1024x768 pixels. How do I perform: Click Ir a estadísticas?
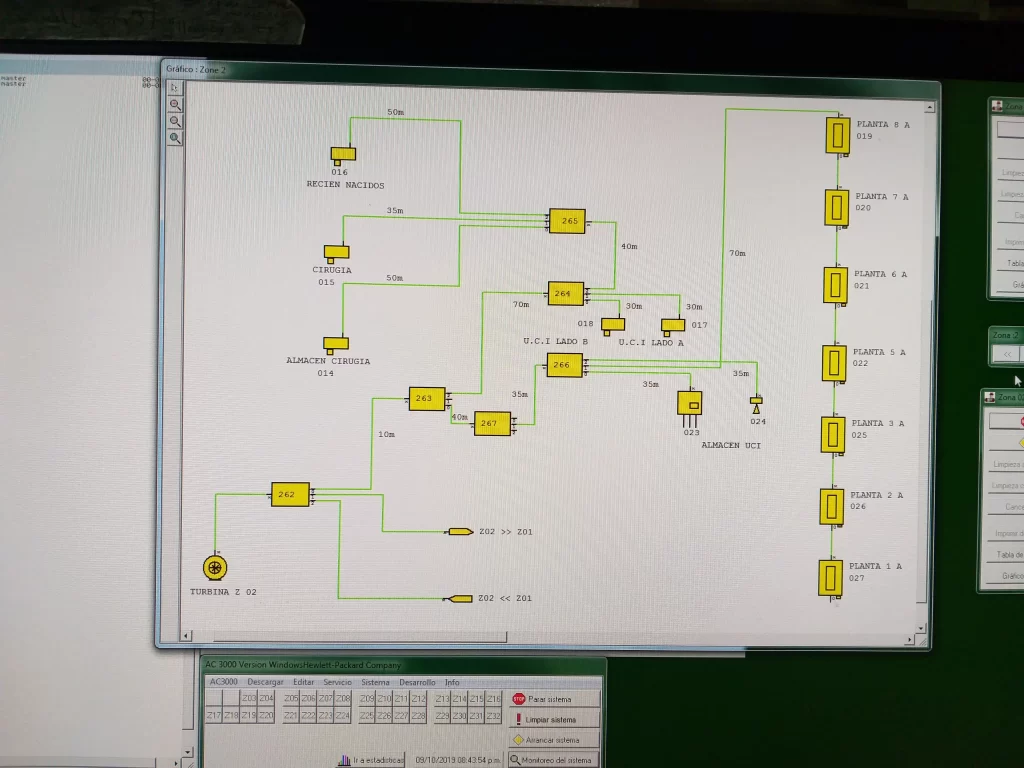pyautogui.click(x=376, y=759)
